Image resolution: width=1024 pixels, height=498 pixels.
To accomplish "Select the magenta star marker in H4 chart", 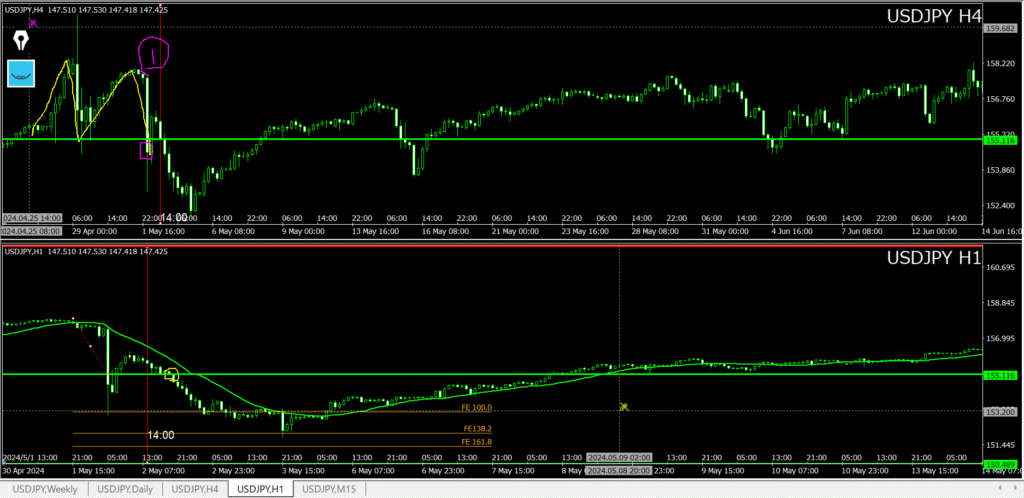I will 33,22.
